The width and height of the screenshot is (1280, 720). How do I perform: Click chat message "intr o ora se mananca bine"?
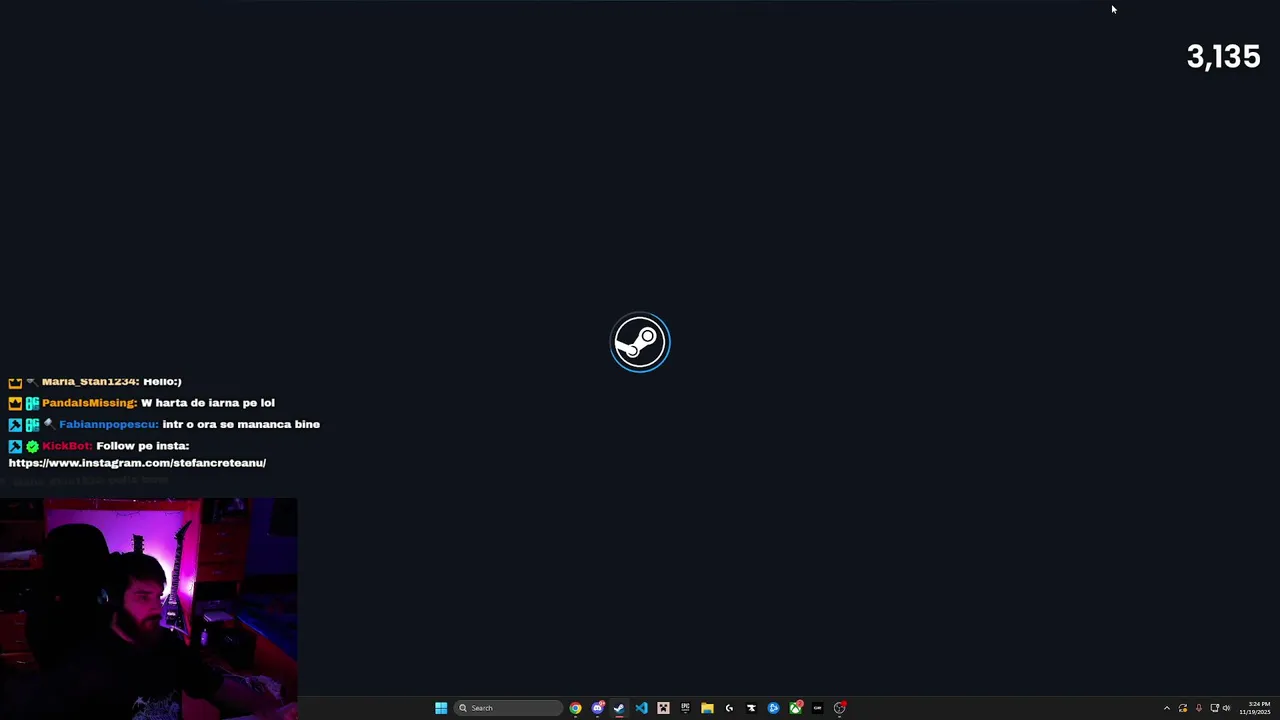click(241, 424)
